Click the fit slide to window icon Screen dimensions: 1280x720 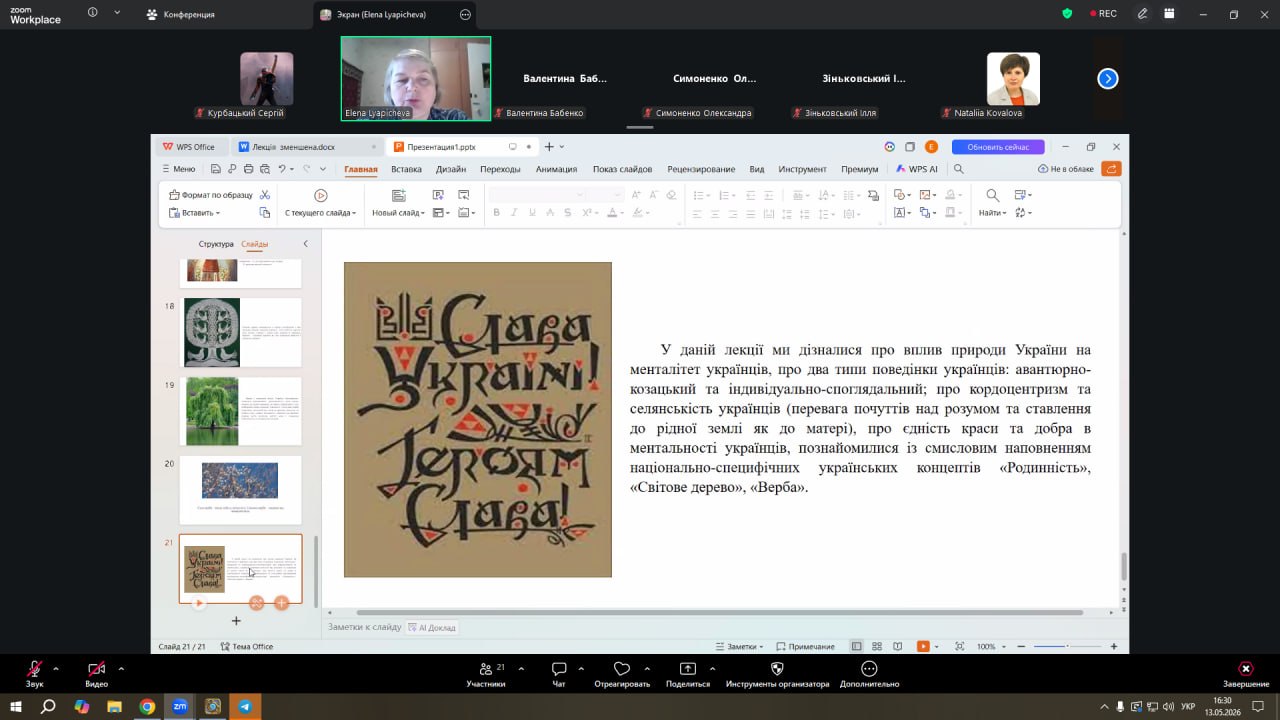pyautogui.click(x=960, y=647)
